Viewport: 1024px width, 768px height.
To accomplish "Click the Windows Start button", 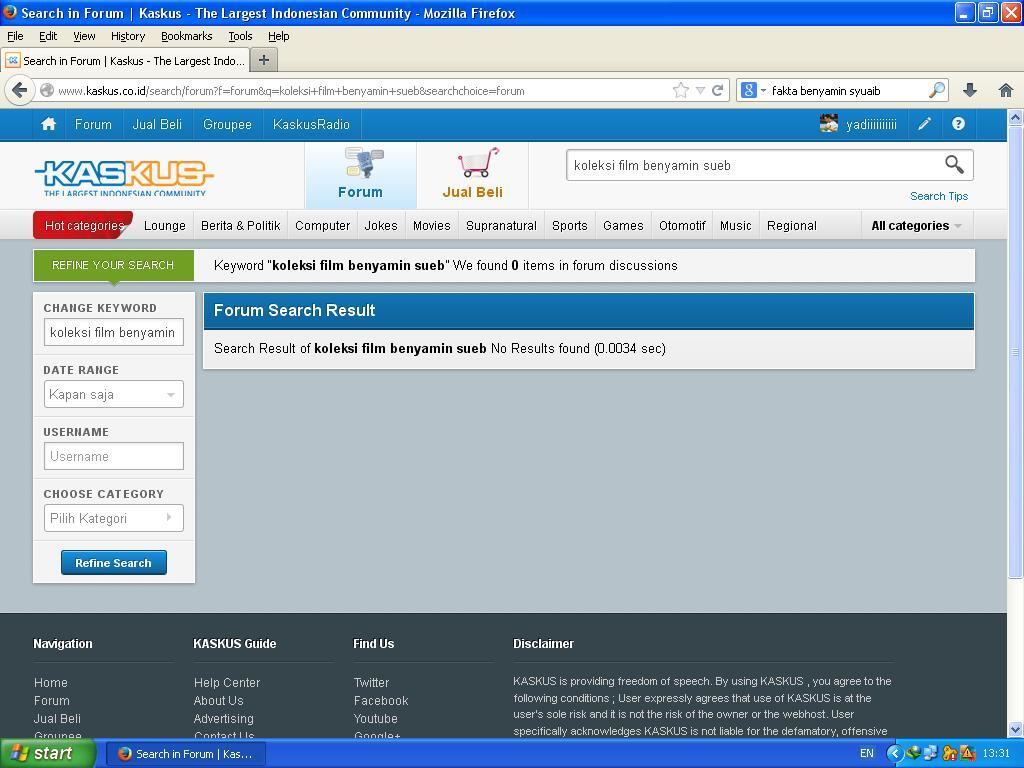I will [48, 754].
